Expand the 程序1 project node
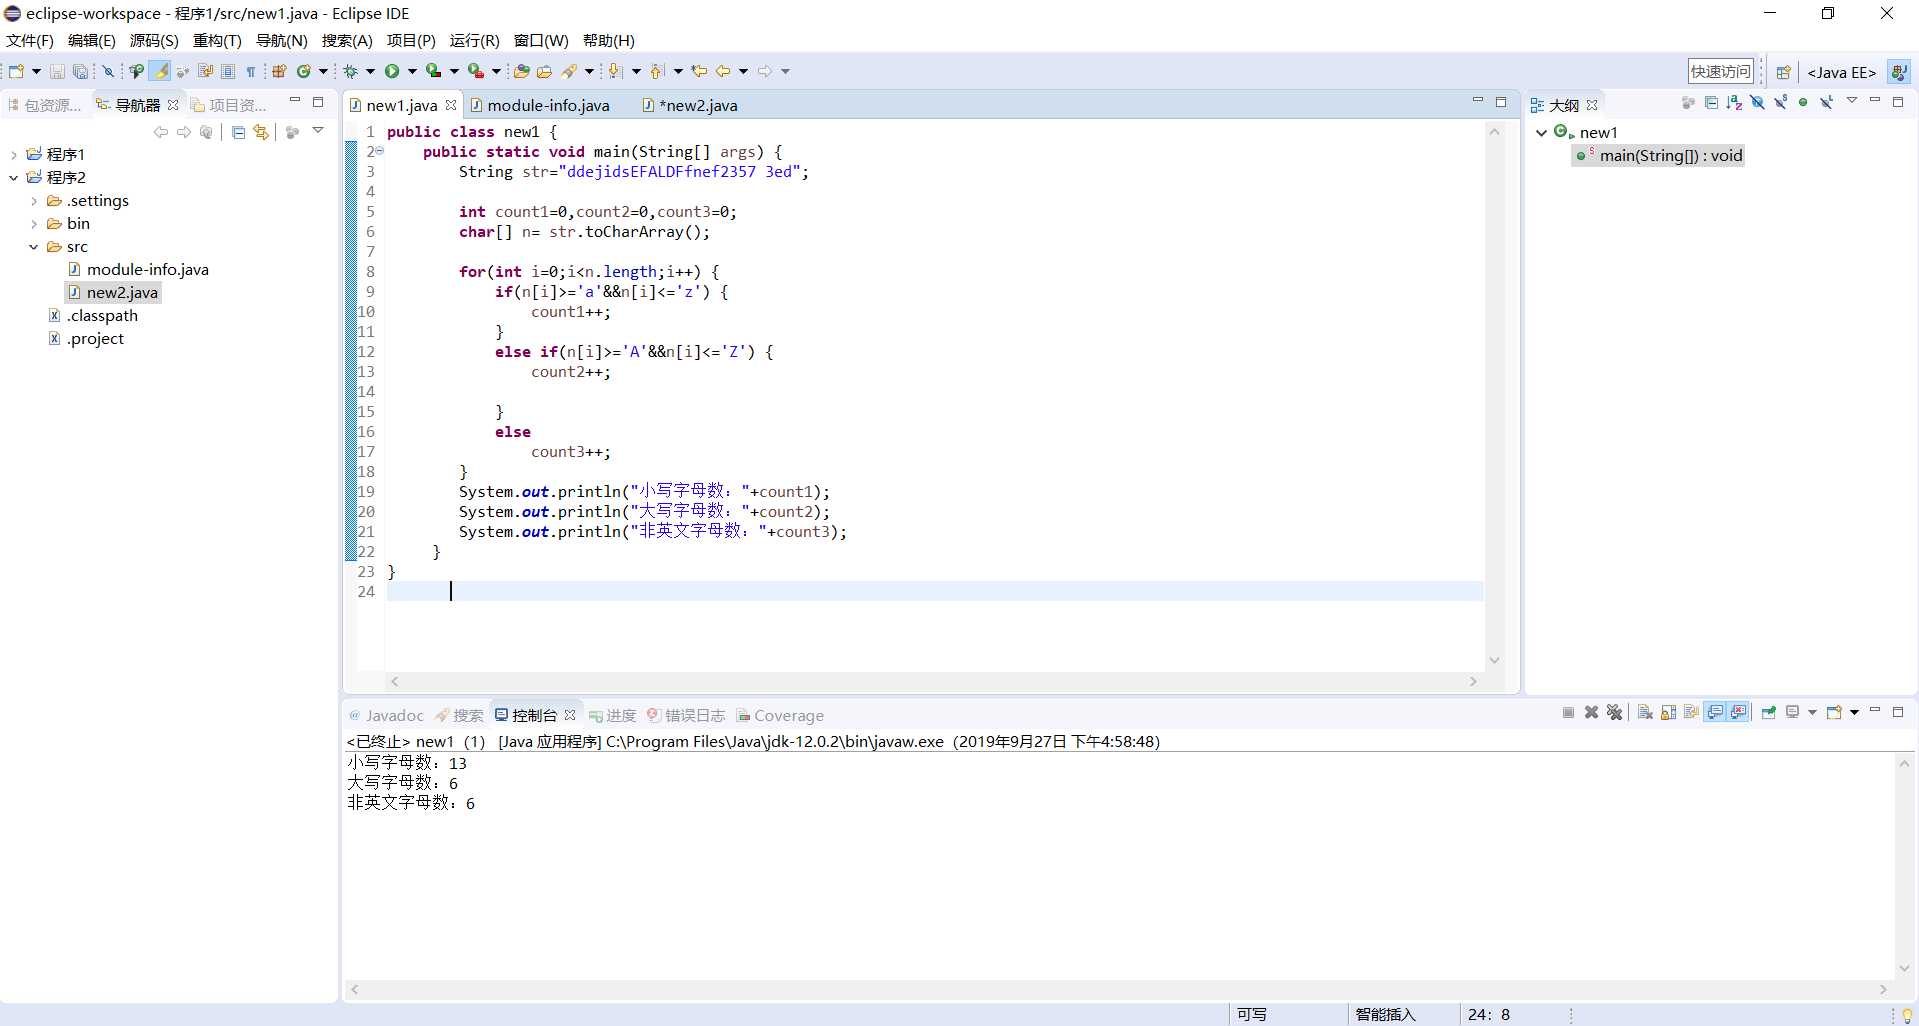 pyautogui.click(x=13, y=154)
